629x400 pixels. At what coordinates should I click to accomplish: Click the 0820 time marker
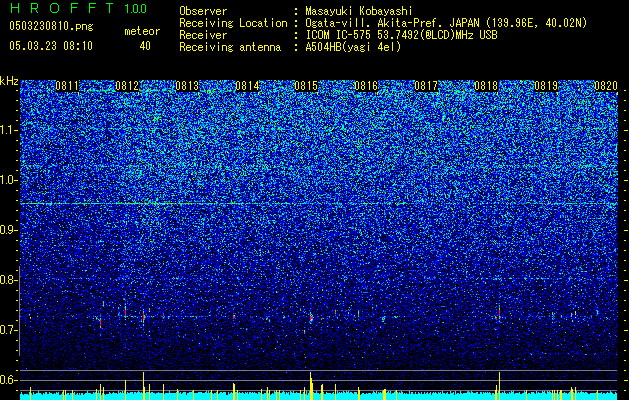(606, 86)
